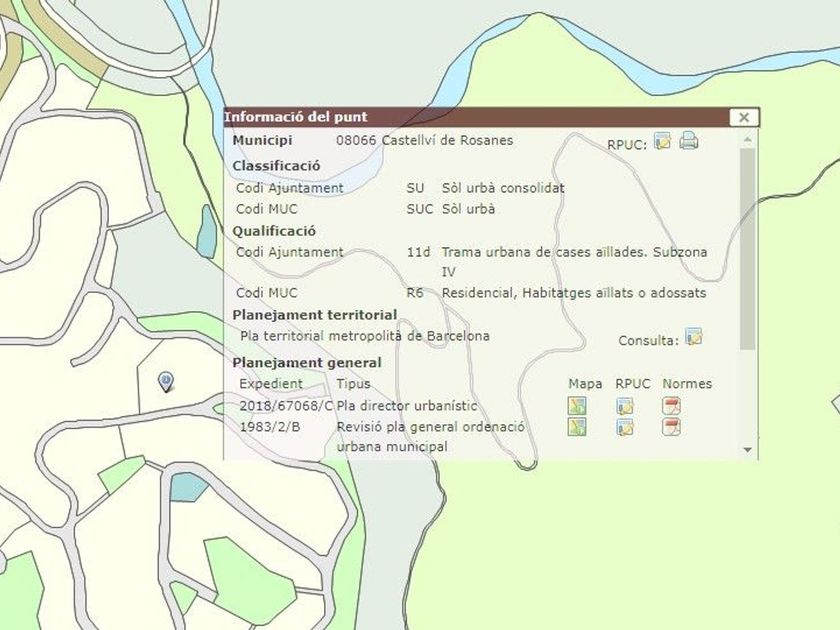The image size is (840, 630).
Task: Select expedient 2018/67068/C in the list
Action: click(x=286, y=406)
